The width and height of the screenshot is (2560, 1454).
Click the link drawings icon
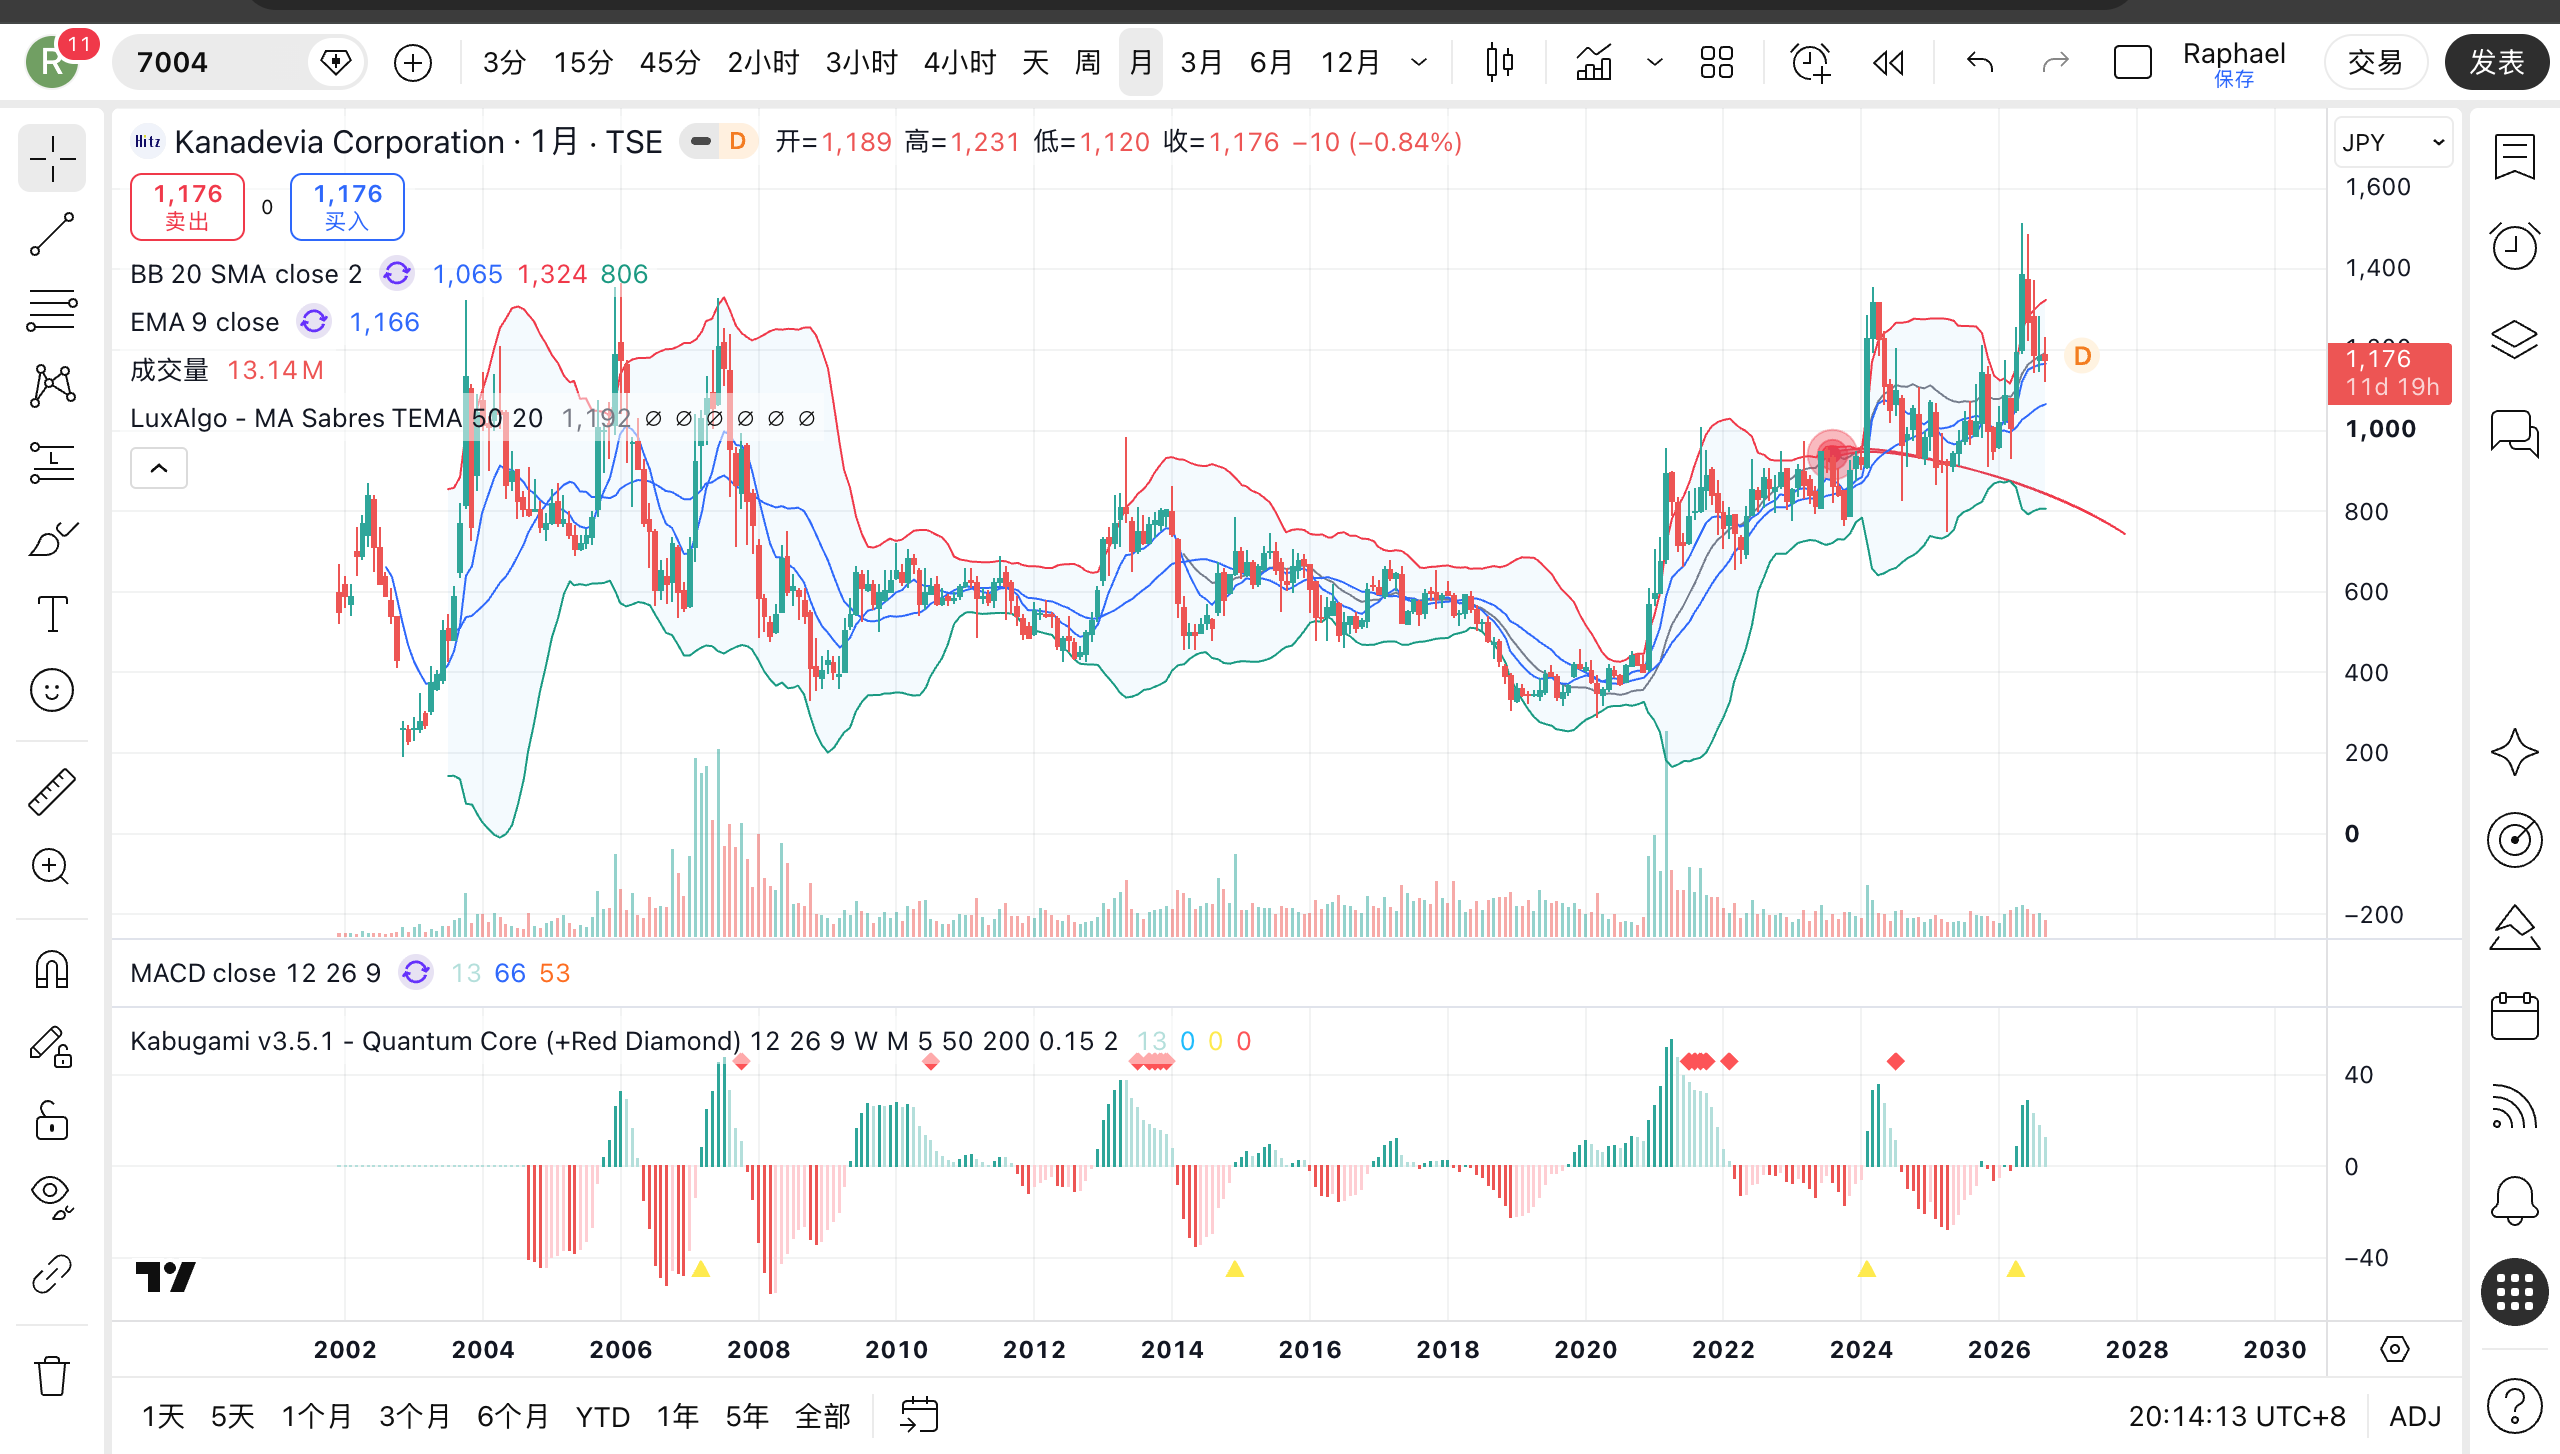click(x=52, y=1274)
